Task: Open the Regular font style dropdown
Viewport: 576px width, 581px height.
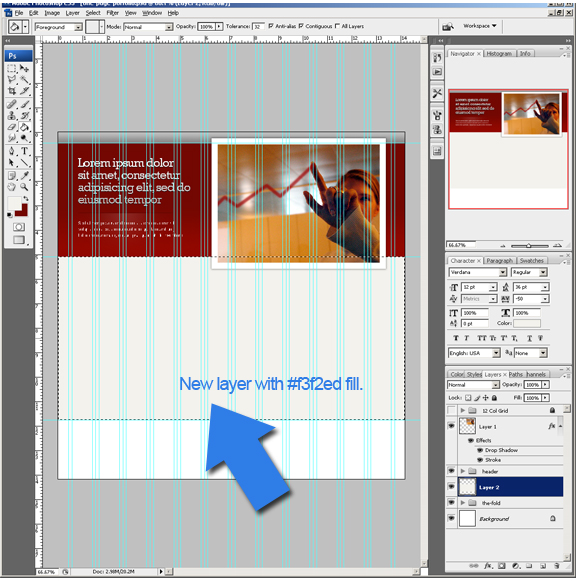Action: click(529, 272)
